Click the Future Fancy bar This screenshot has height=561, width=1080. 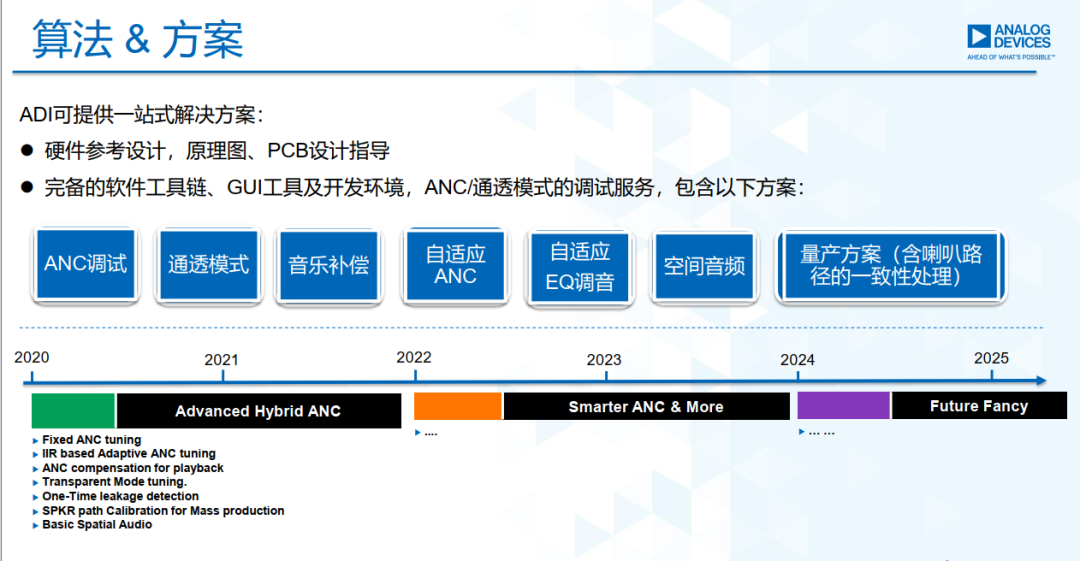click(x=979, y=405)
